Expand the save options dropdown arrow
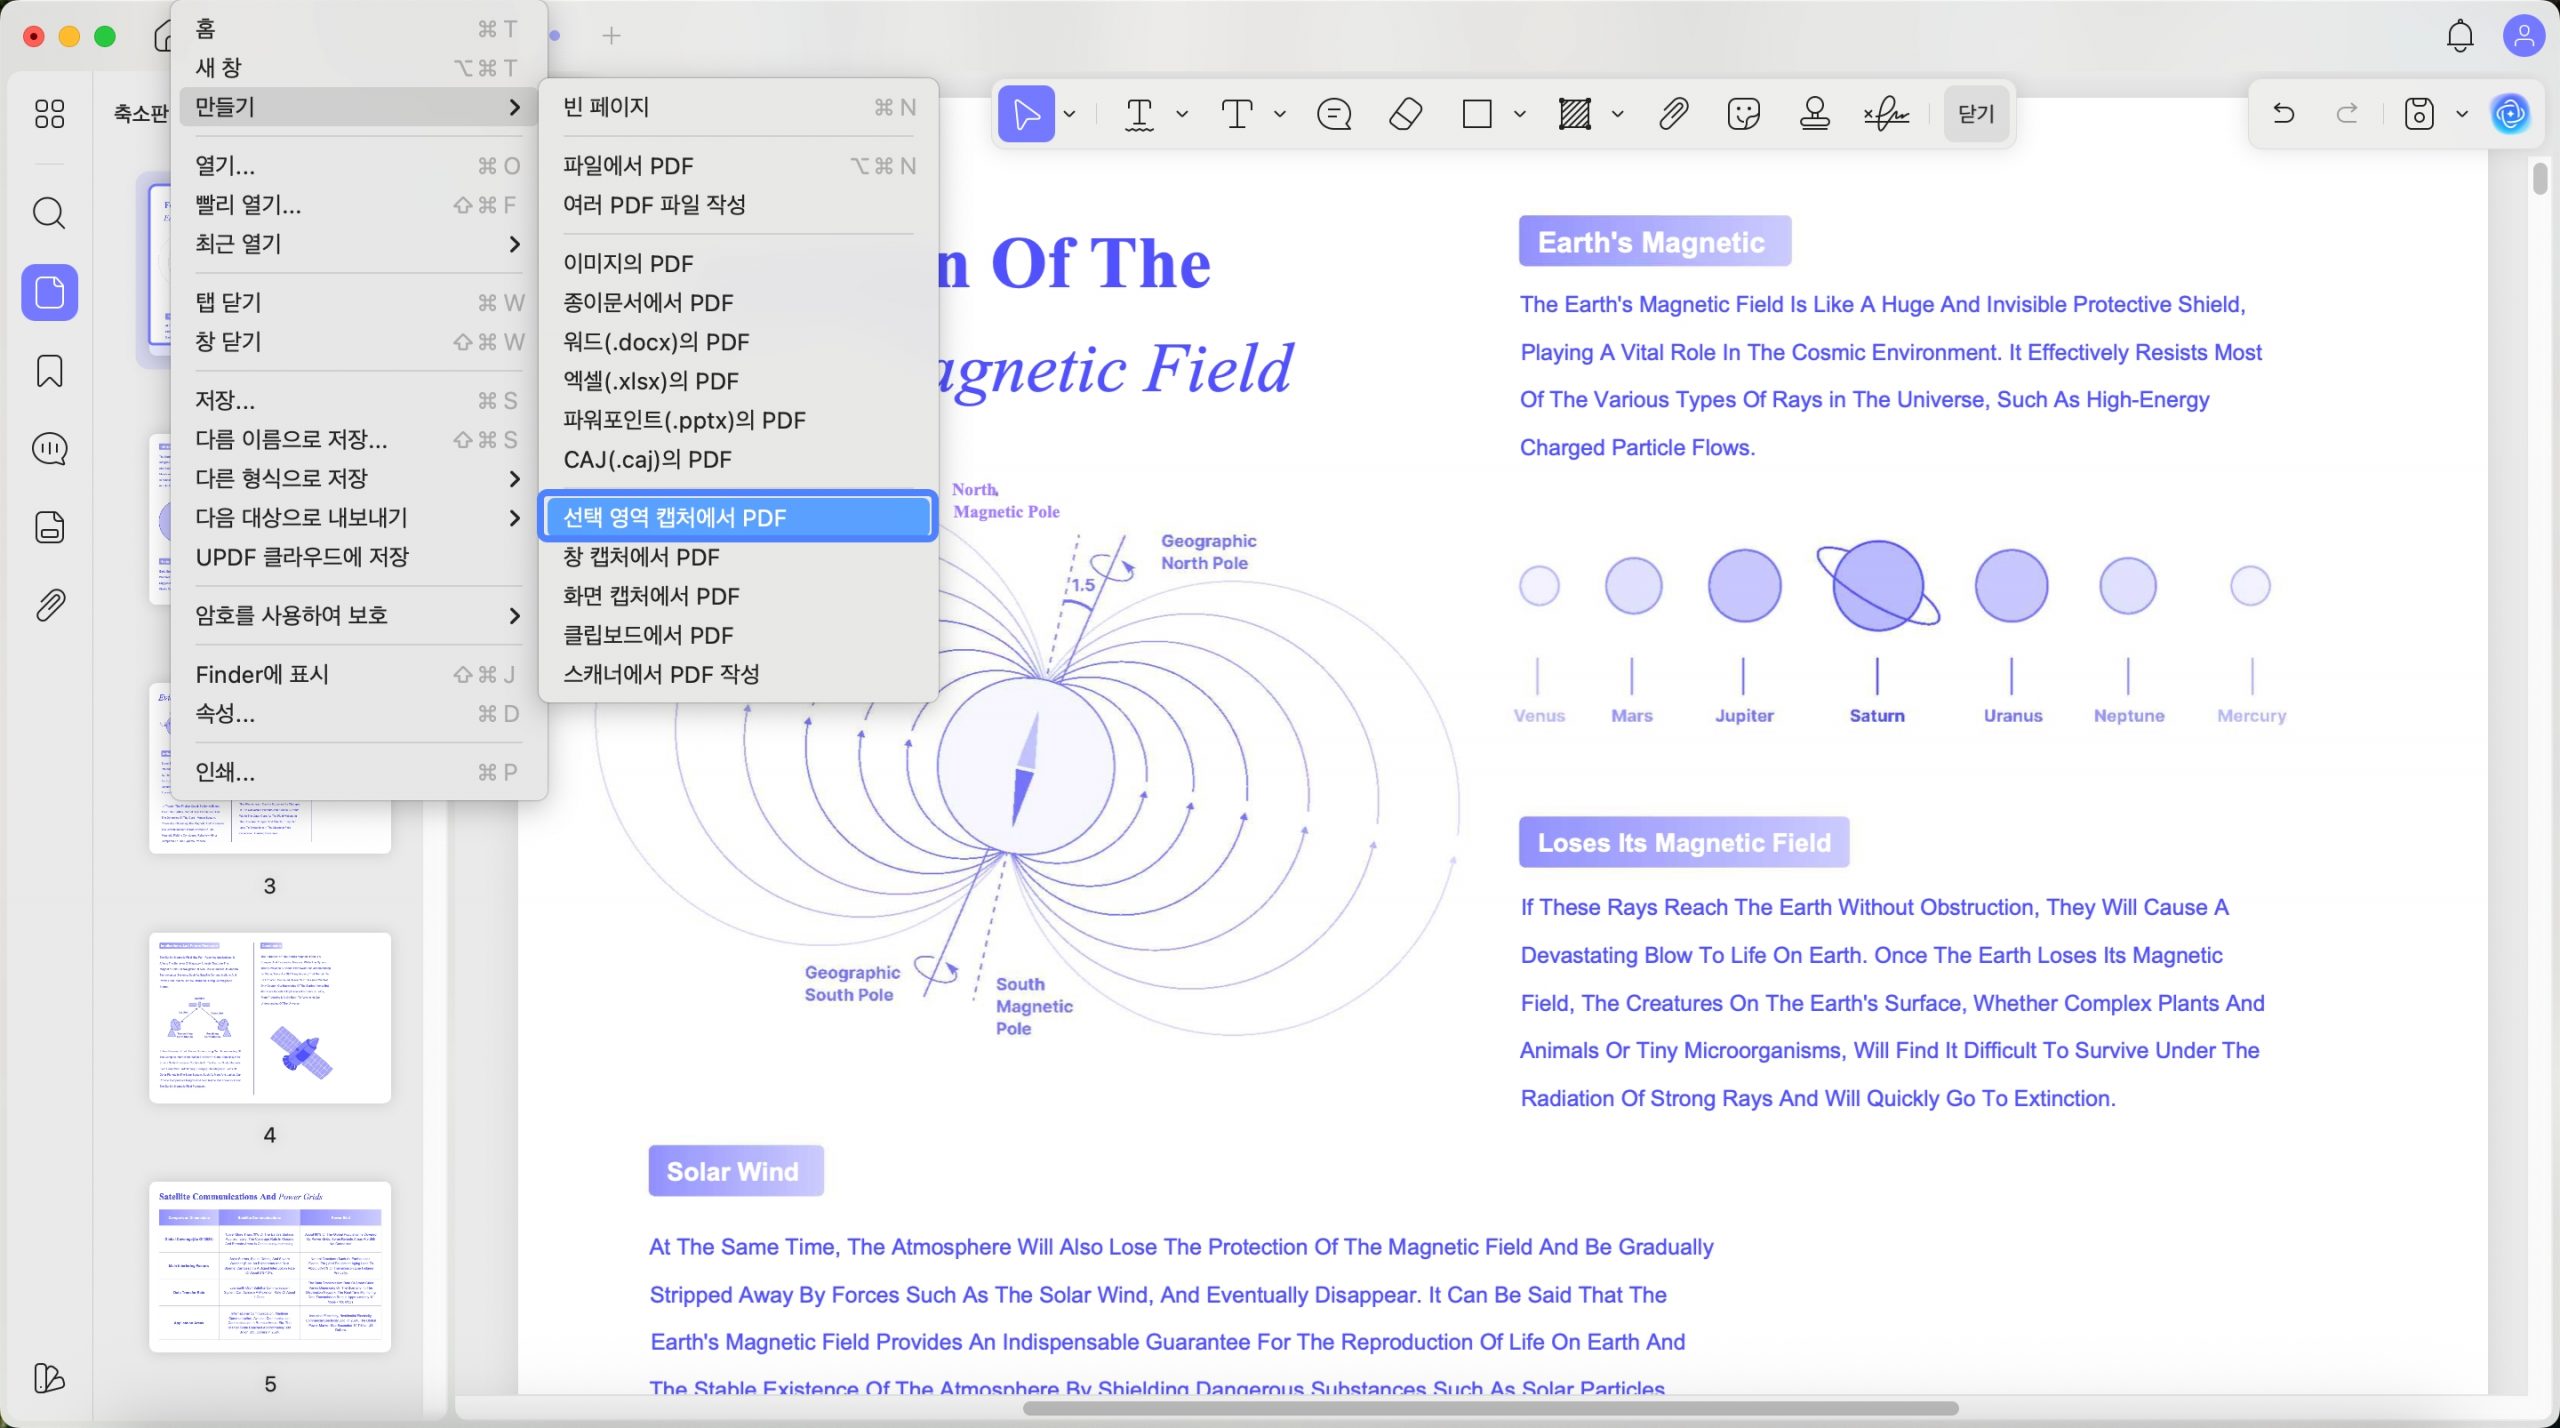This screenshot has height=1428, width=2560. pos(2462,114)
